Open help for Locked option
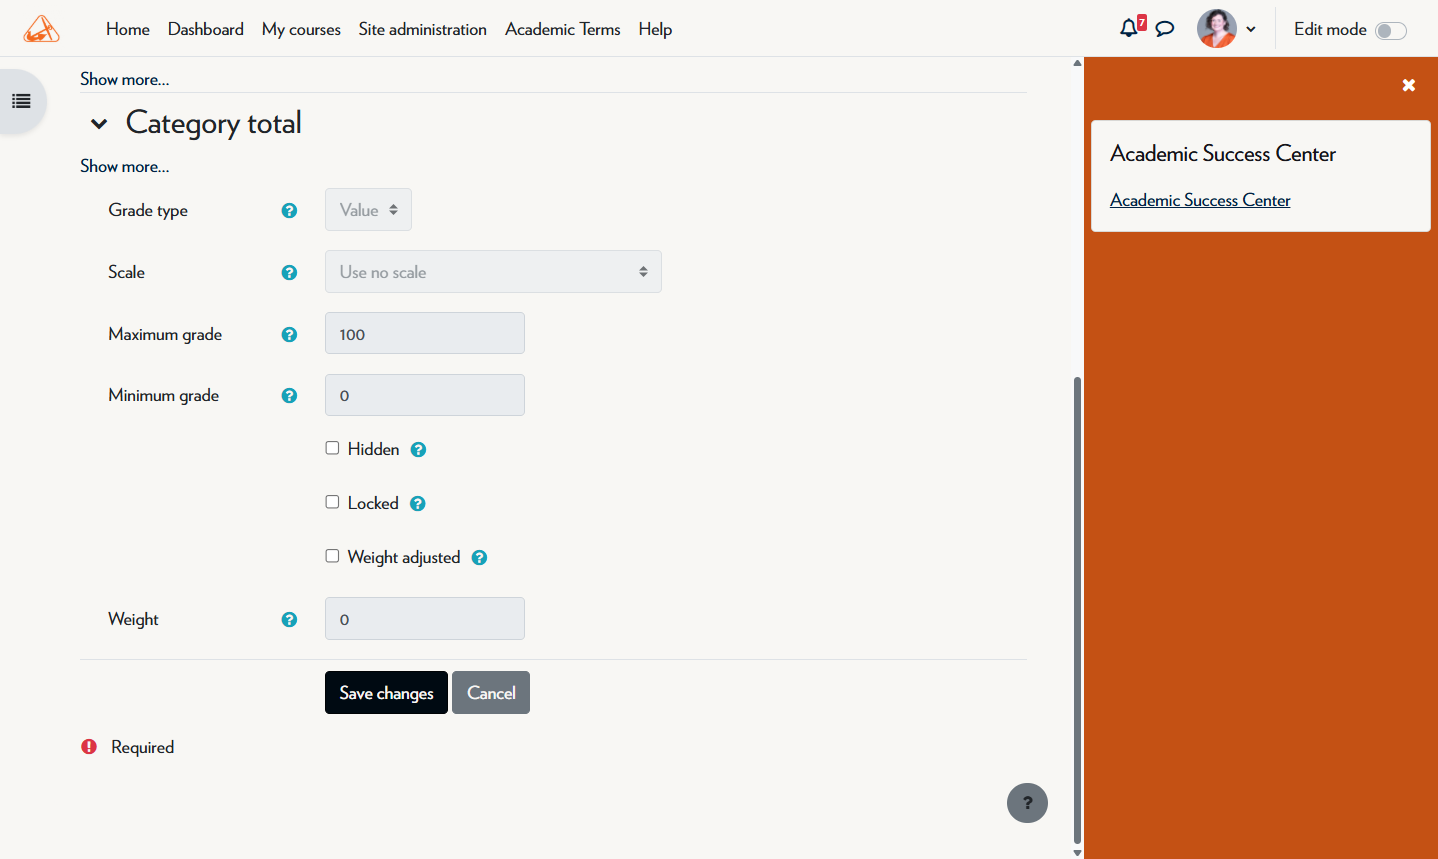 click(x=418, y=504)
